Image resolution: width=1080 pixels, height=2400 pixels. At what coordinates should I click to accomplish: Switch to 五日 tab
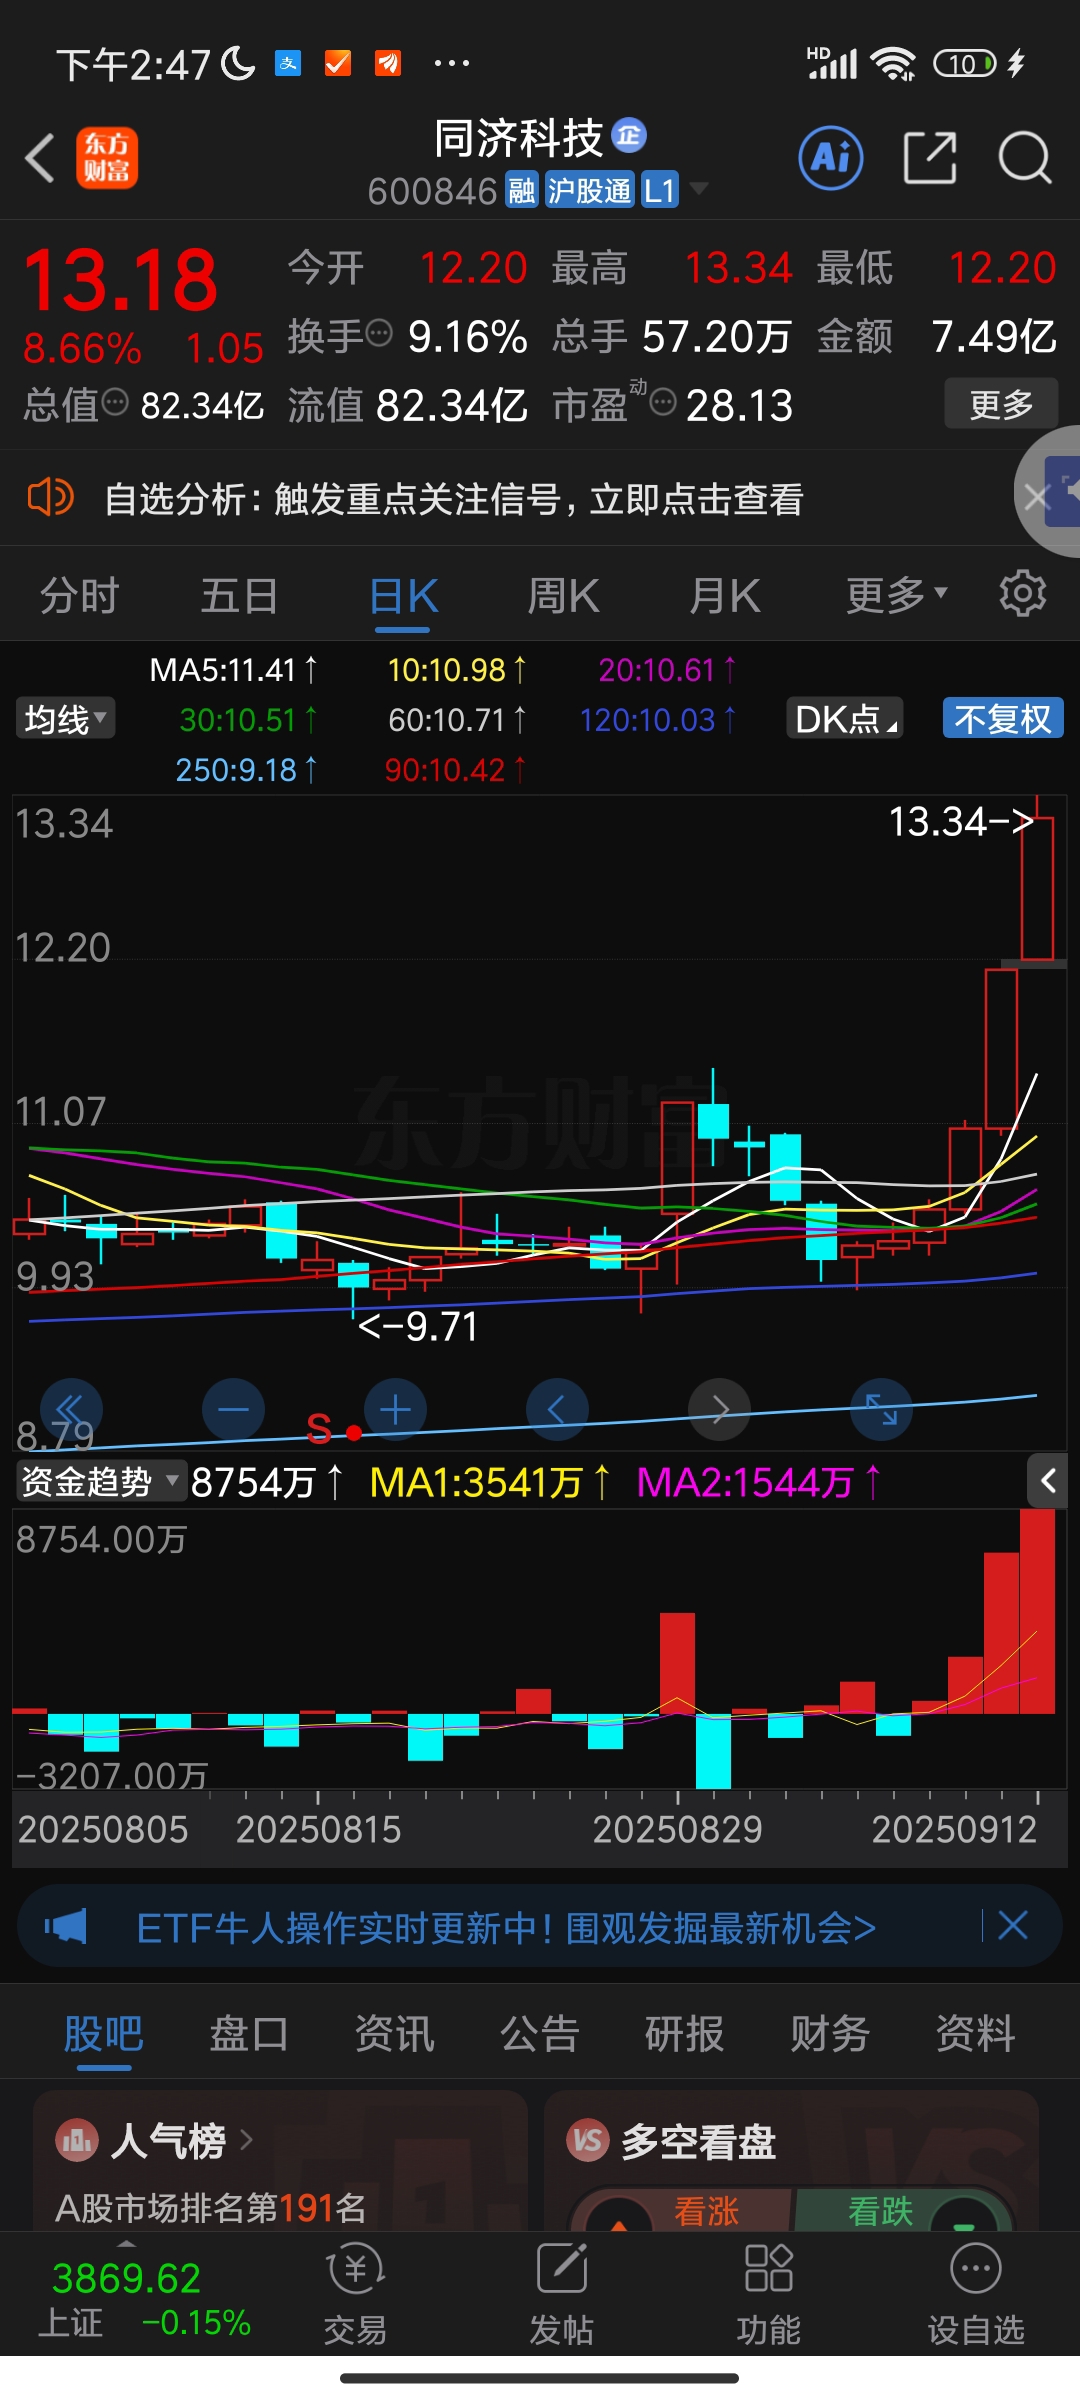[239, 595]
